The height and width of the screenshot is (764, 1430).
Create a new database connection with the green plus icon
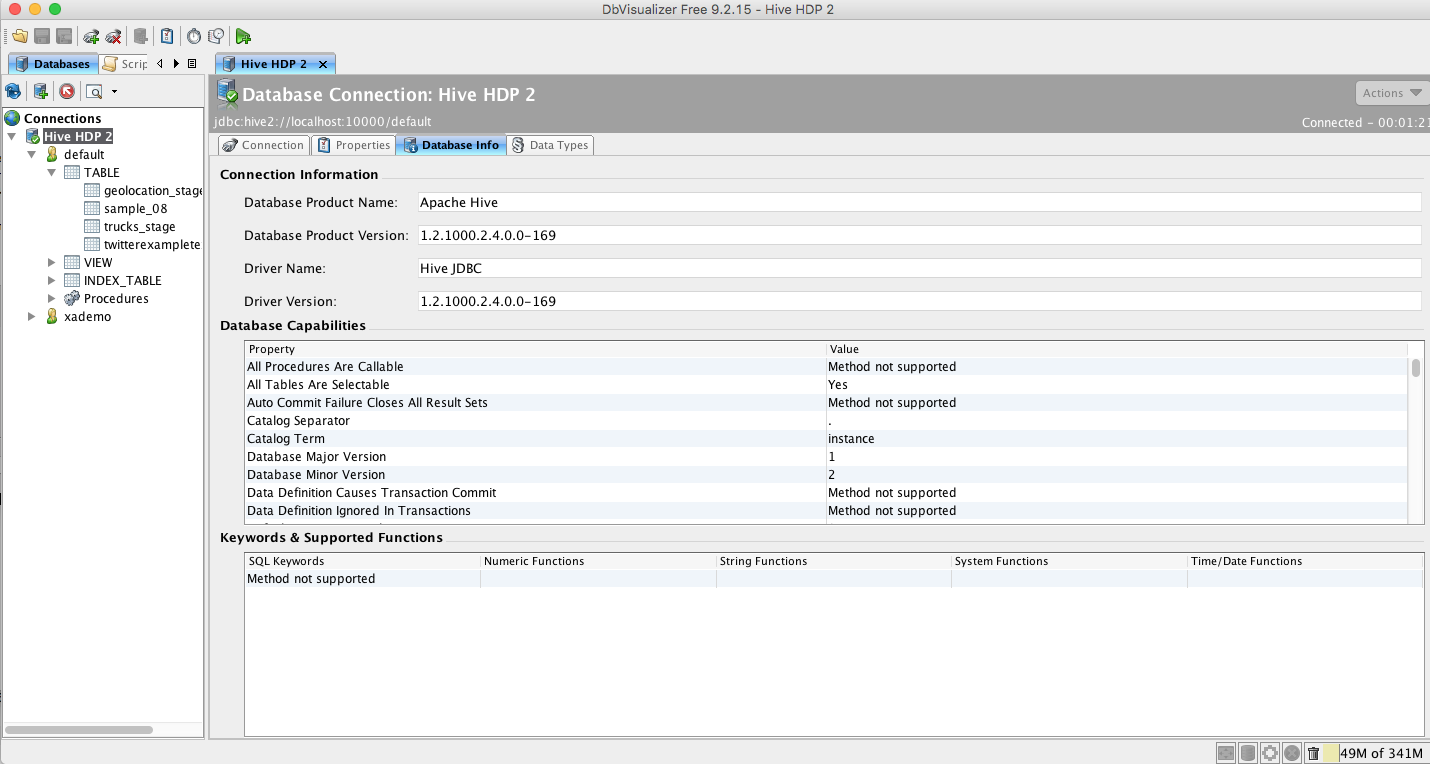coord(91,37)
